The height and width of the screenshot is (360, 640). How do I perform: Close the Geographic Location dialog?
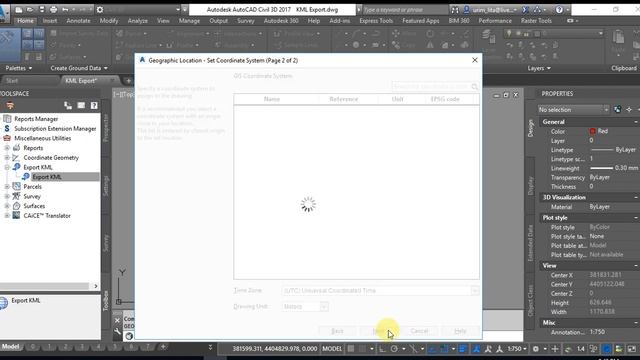pos(475,60)
